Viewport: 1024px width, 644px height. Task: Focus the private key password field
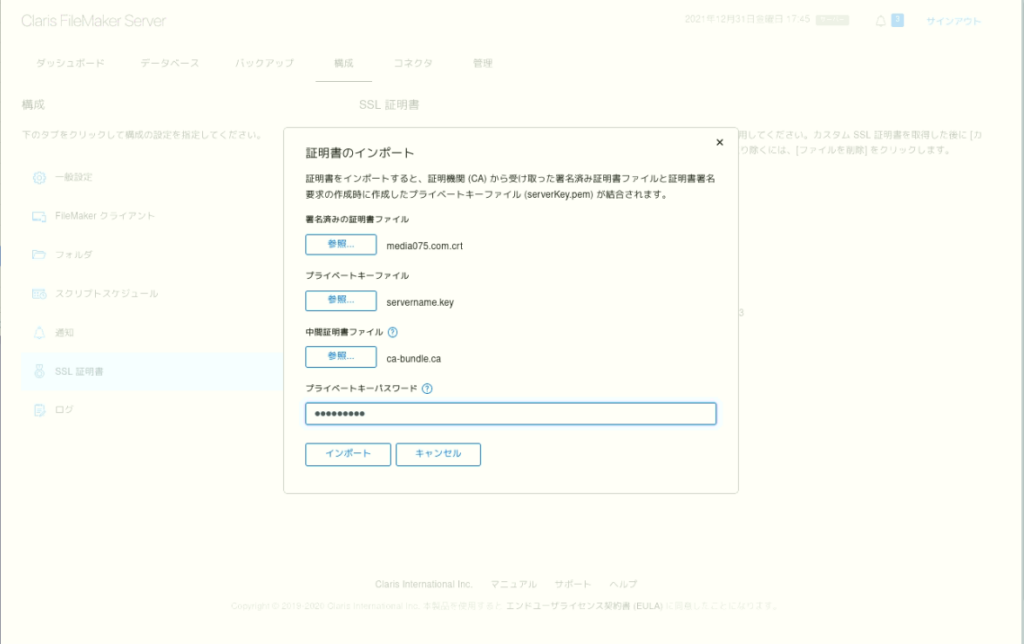[x=511, y=413]
